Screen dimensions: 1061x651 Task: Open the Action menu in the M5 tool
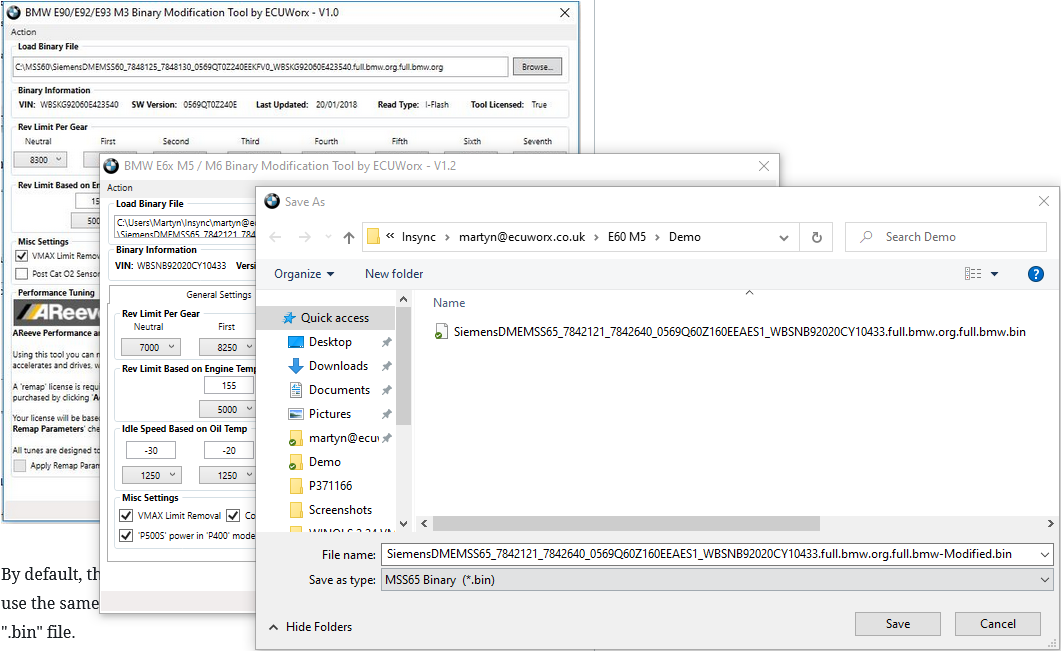pyautogui.click(x=119, y=187)
